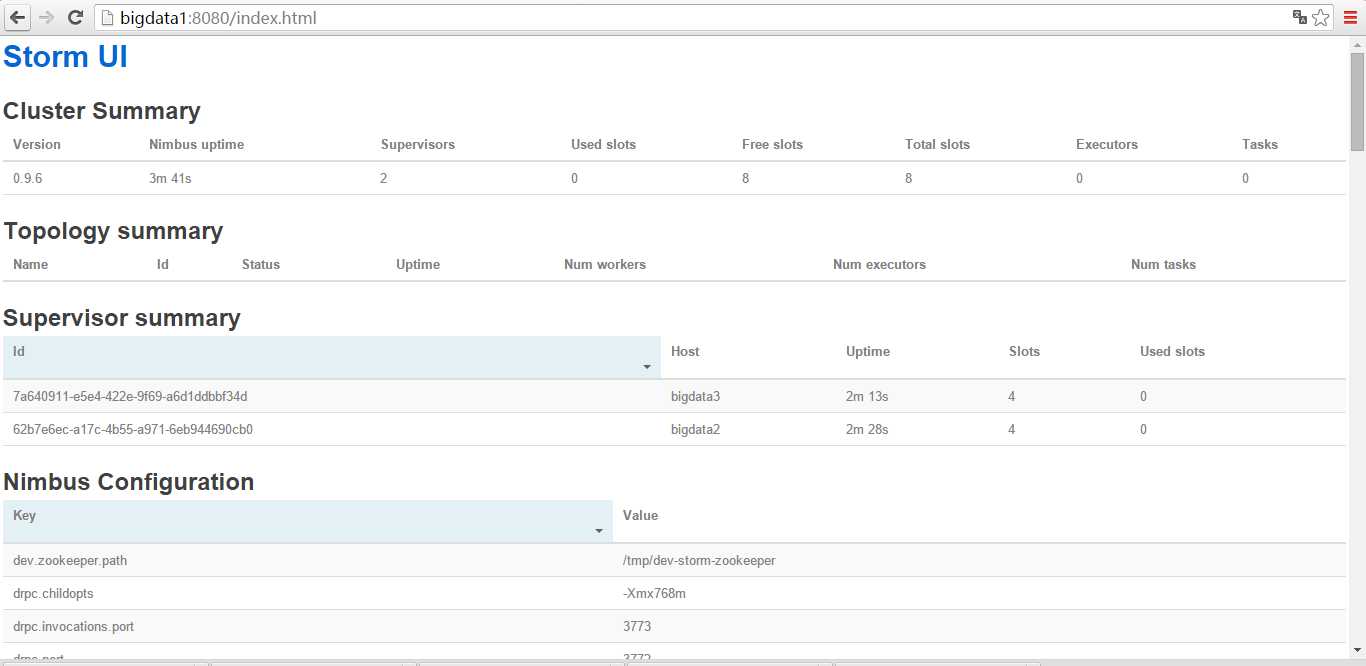Click the page icon beside the URL
Screen dimensions: 1366x666
point(108,18)
